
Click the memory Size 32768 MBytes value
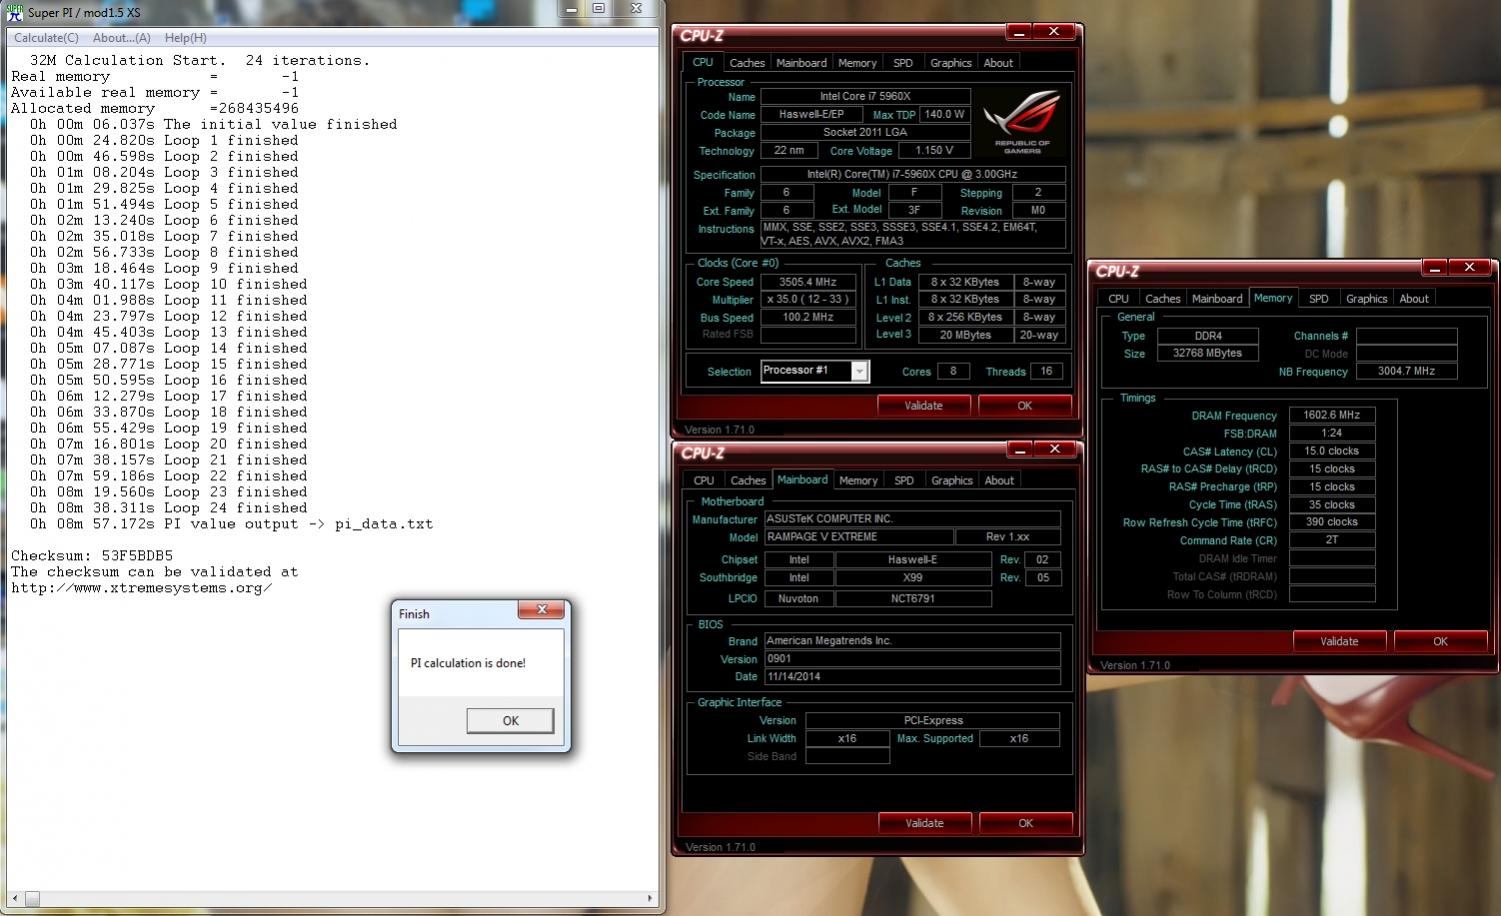tap(1207, 353)
